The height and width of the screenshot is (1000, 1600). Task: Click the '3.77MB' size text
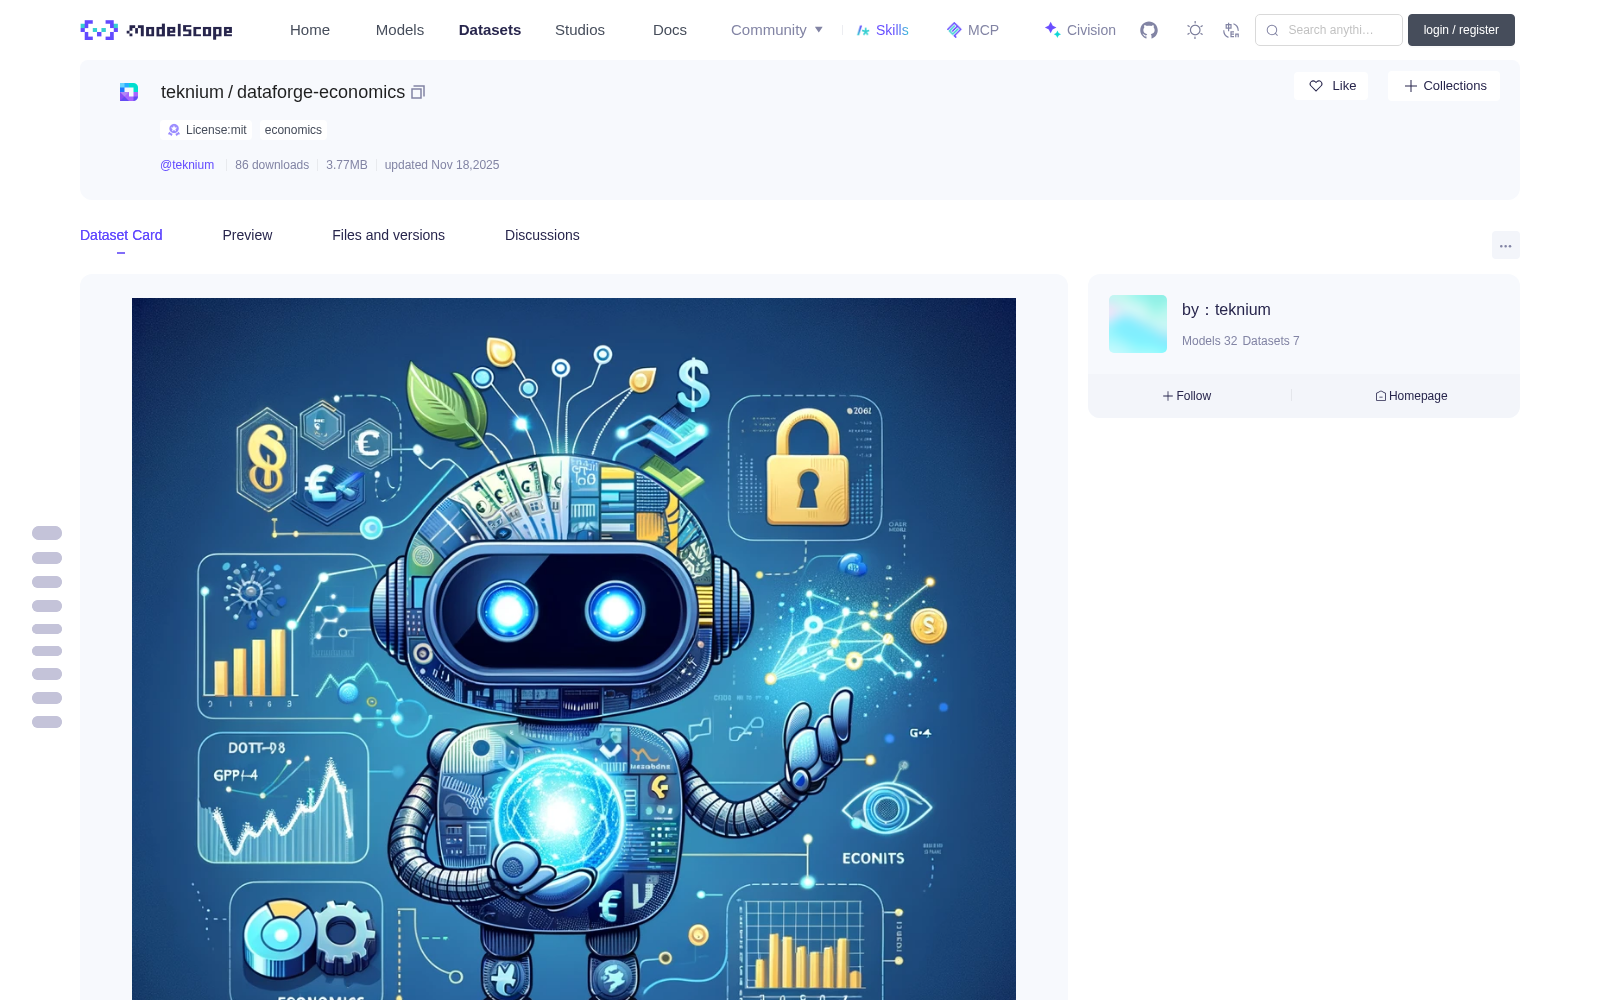coord(347,165)
